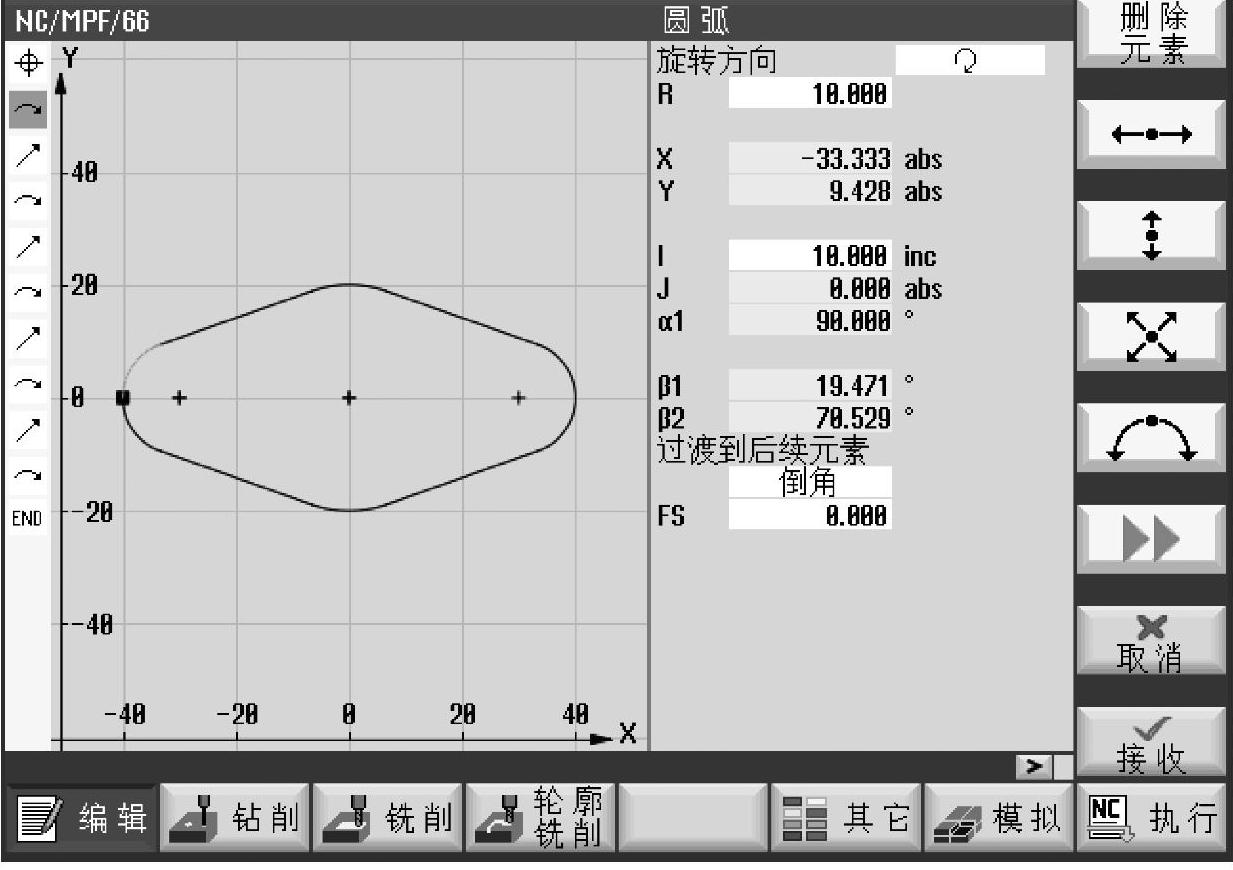Click the horizontal stretch arrows softkey
Viewport: 1233px width, 870px height.
click(x=1151, y=135)
